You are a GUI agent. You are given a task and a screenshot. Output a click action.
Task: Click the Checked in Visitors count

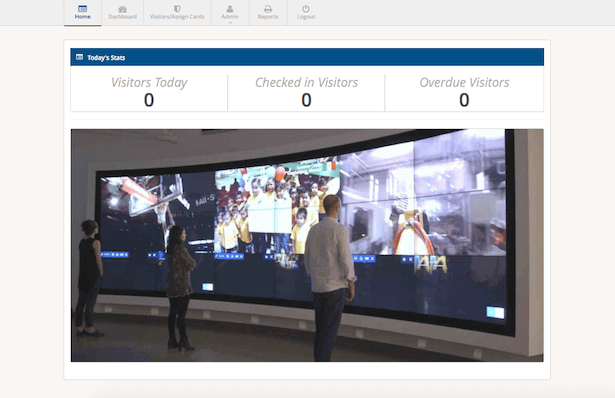(306, 100)
